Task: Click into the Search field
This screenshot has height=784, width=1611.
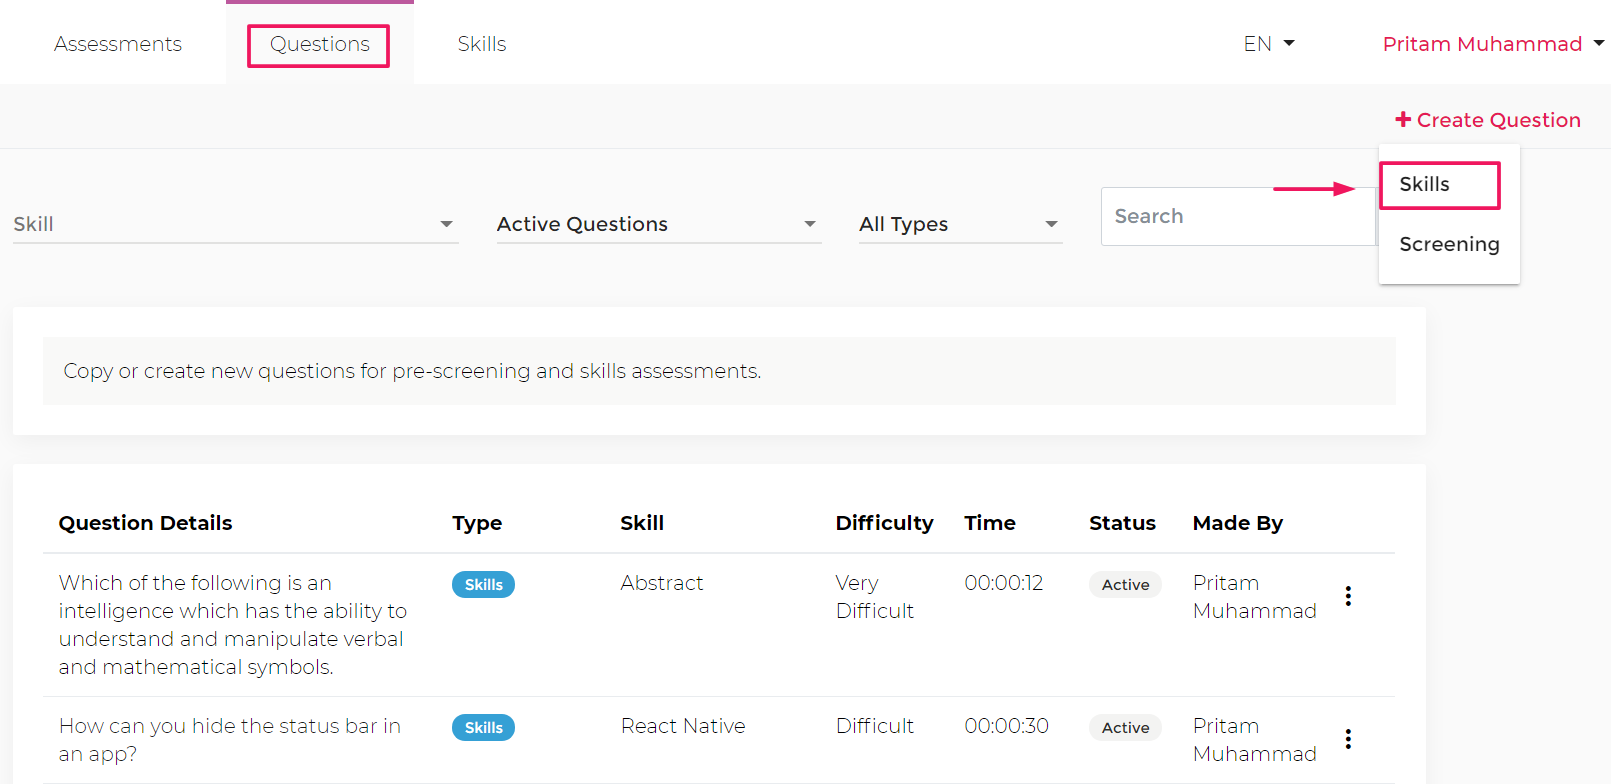Action: pos(1237,216)
